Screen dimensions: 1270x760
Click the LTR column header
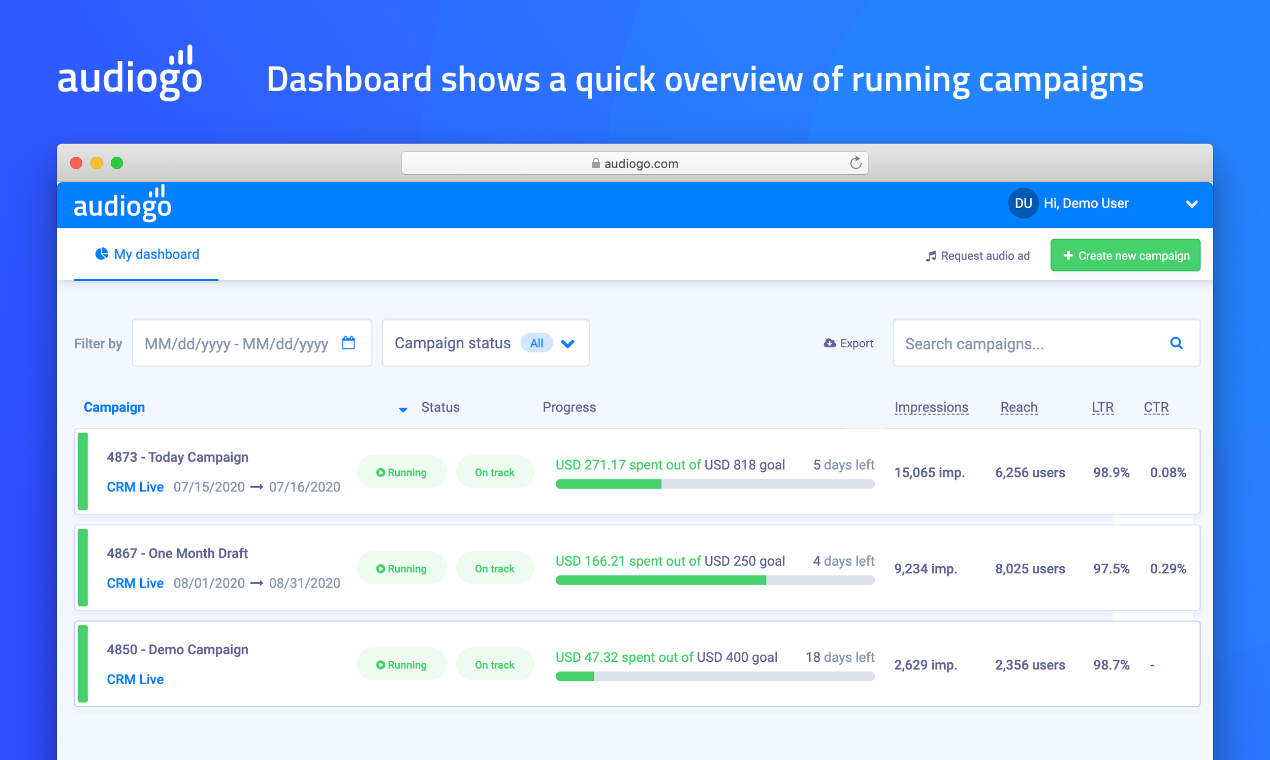[x=1102, y=407]
